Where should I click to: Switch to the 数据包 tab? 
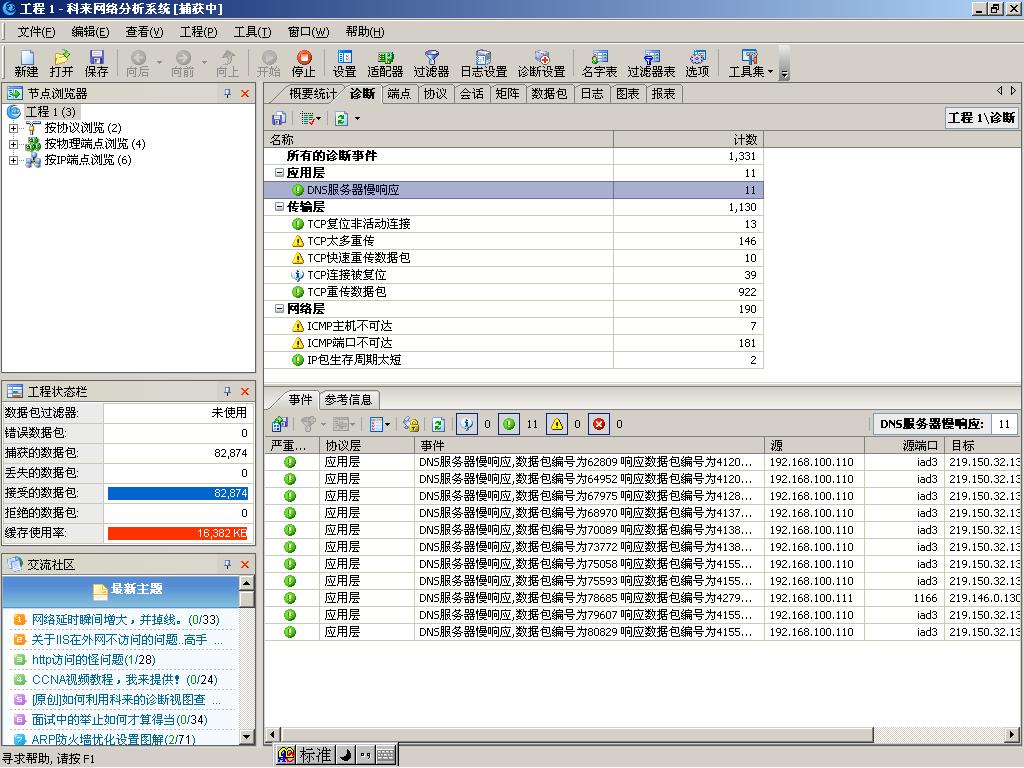(549, 94)
